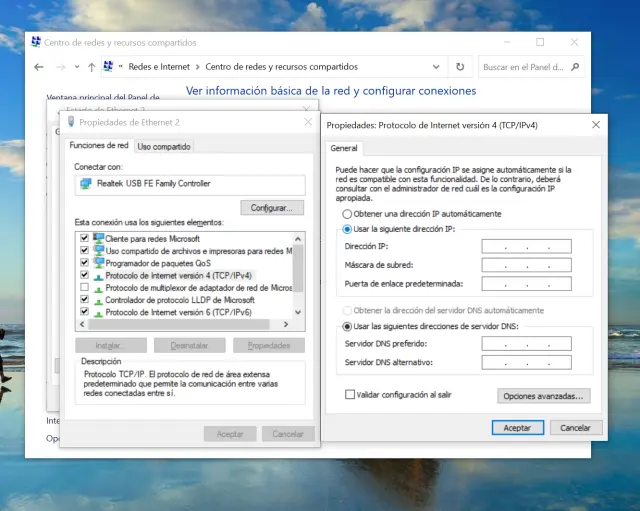Check Validar configuración al salir
The width and height of the screenshot is (640, 511).
tap(349, 395)
